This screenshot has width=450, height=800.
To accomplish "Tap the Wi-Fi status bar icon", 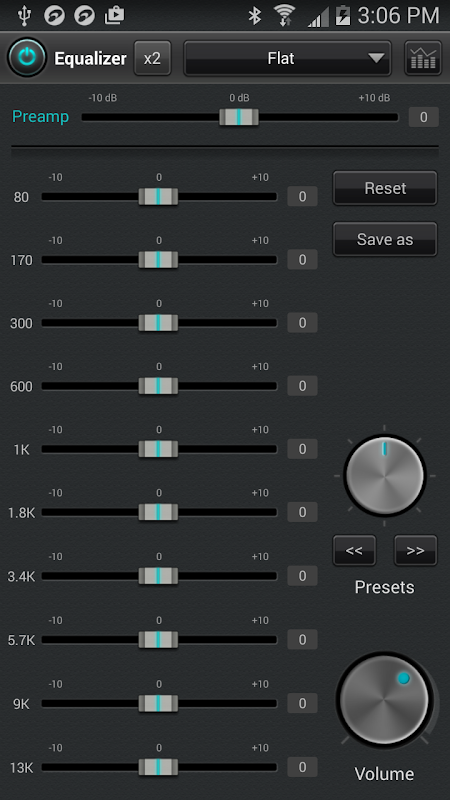I will pyautogui.click(x=285, y=15).
